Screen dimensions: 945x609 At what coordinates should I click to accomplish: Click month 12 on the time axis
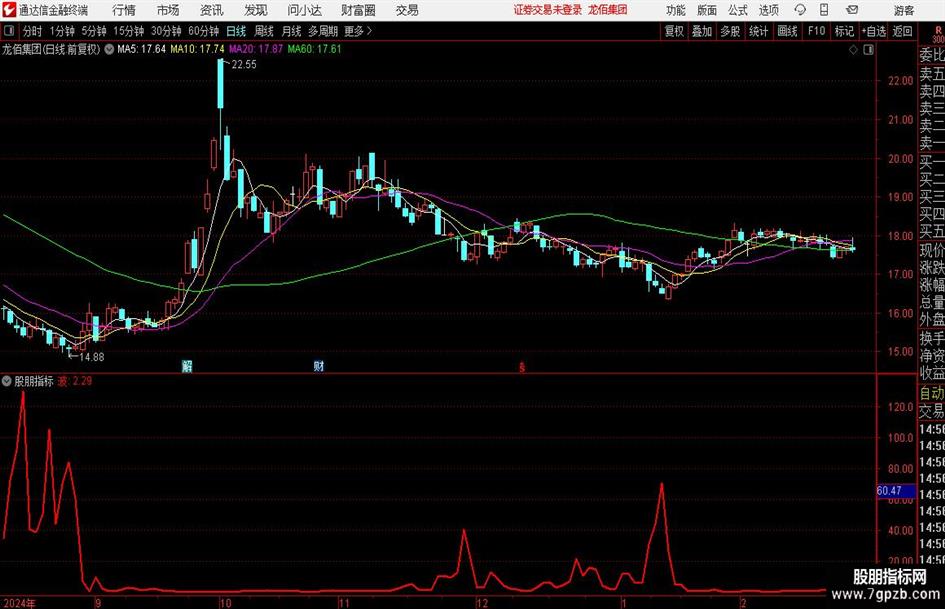(482, 603)
